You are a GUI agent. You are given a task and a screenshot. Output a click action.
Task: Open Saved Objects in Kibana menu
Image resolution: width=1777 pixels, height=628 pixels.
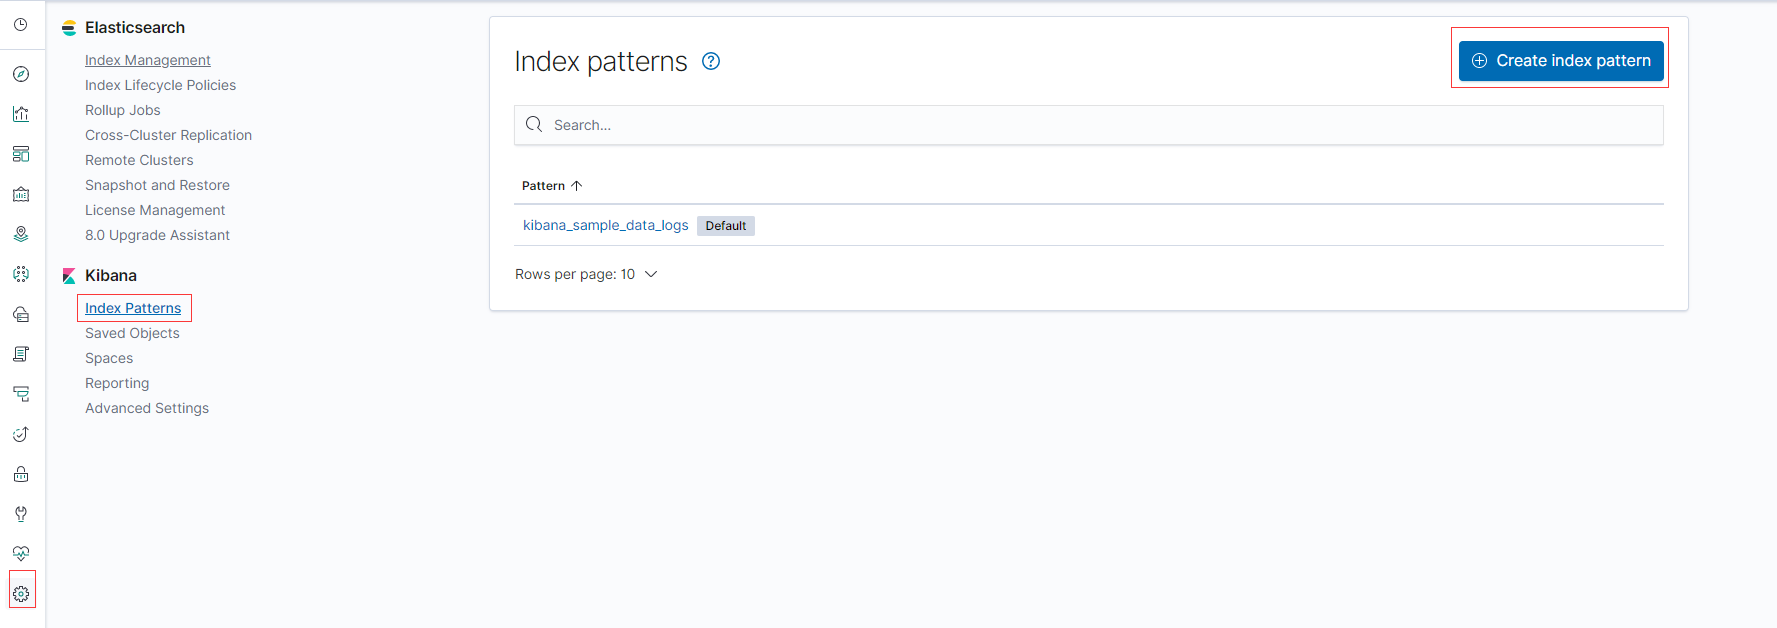(132, 333)
